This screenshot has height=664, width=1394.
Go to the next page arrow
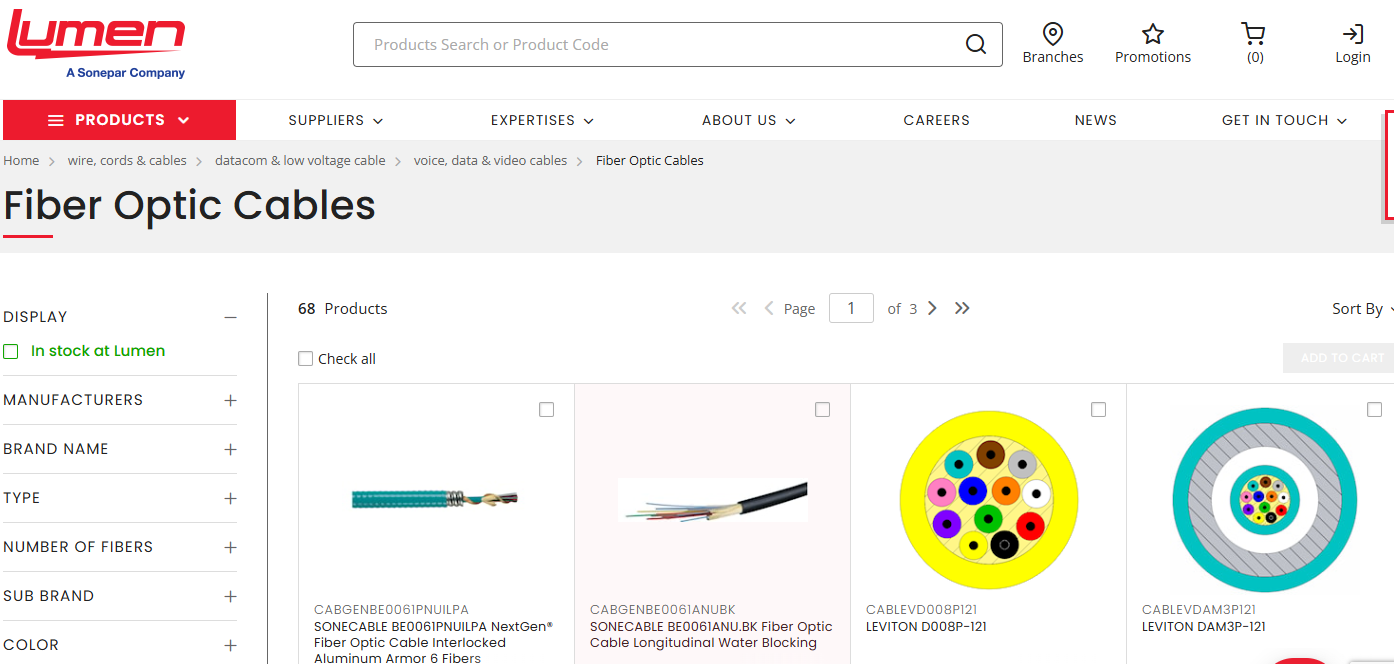(x=932, y=308)
